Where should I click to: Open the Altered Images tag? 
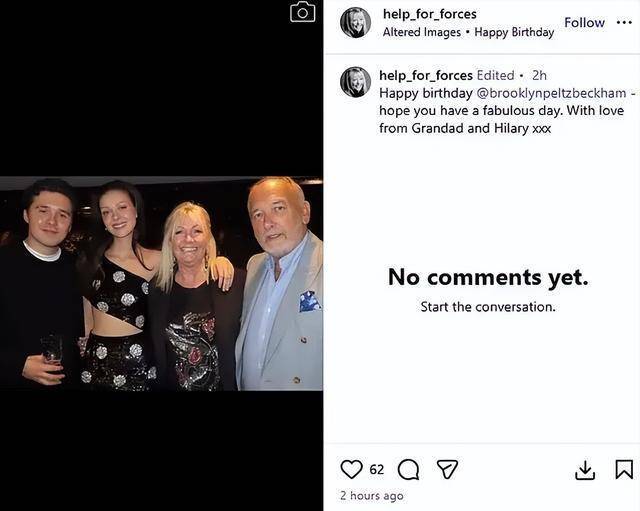[421, 32]
